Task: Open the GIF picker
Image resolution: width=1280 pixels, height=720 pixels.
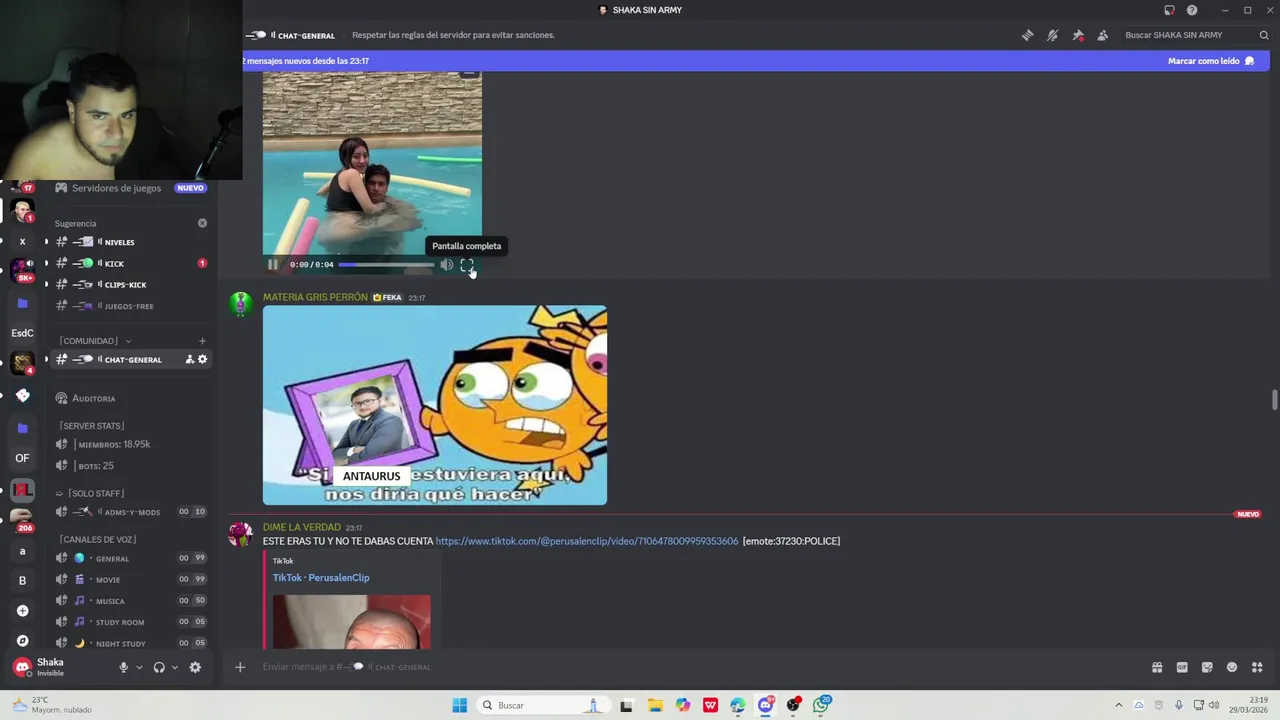Action: click(1182, 667)
